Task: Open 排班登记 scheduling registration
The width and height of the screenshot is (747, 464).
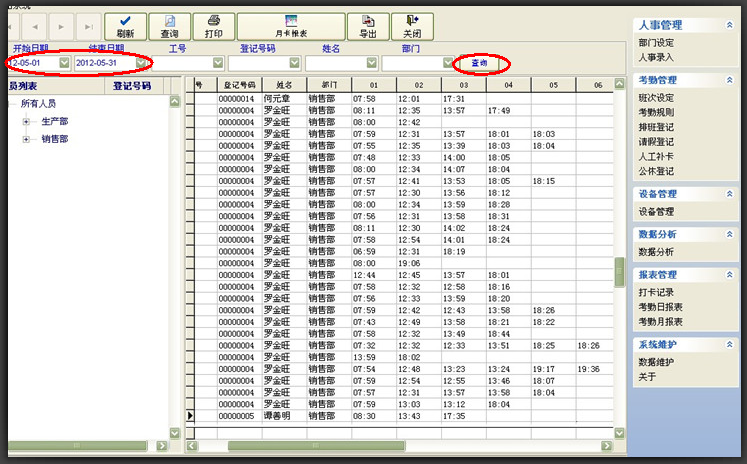Action: click(x=656, y=127)
